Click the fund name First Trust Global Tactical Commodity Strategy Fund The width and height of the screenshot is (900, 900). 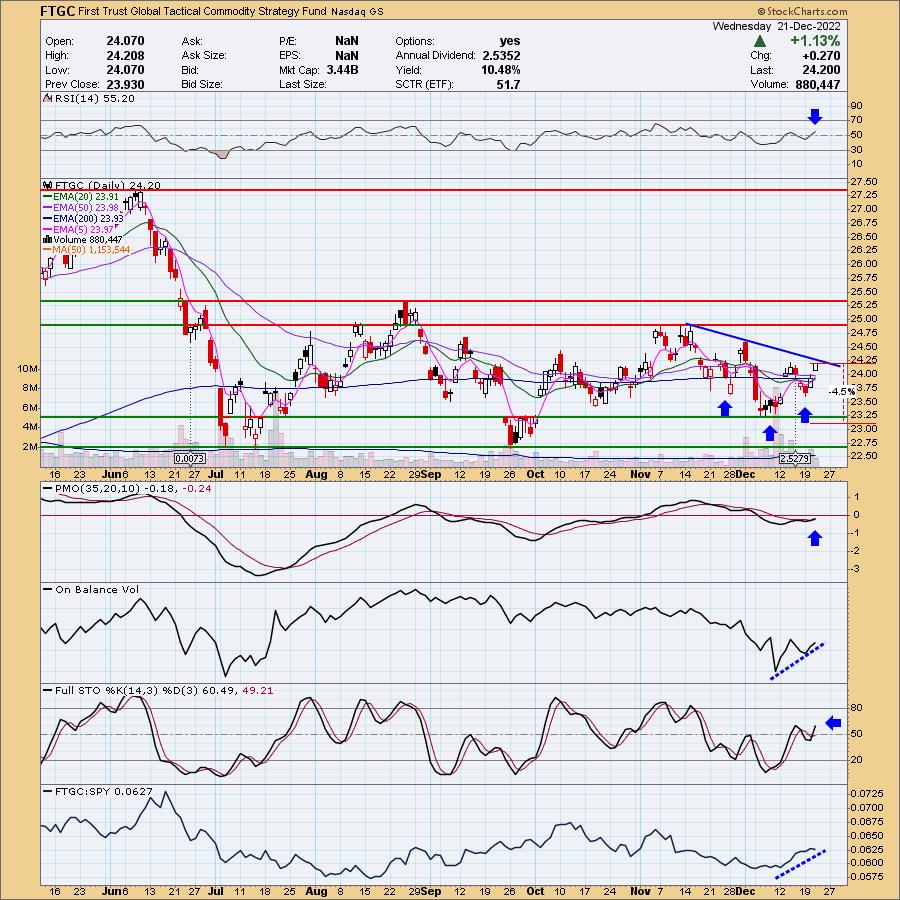203,11
